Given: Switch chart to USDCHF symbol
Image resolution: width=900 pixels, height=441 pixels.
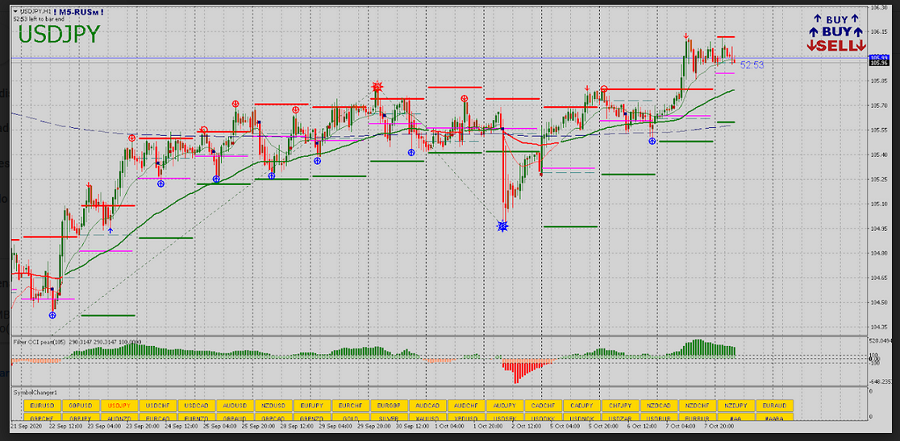Looking at the screenshot, I should coord(156,407).
